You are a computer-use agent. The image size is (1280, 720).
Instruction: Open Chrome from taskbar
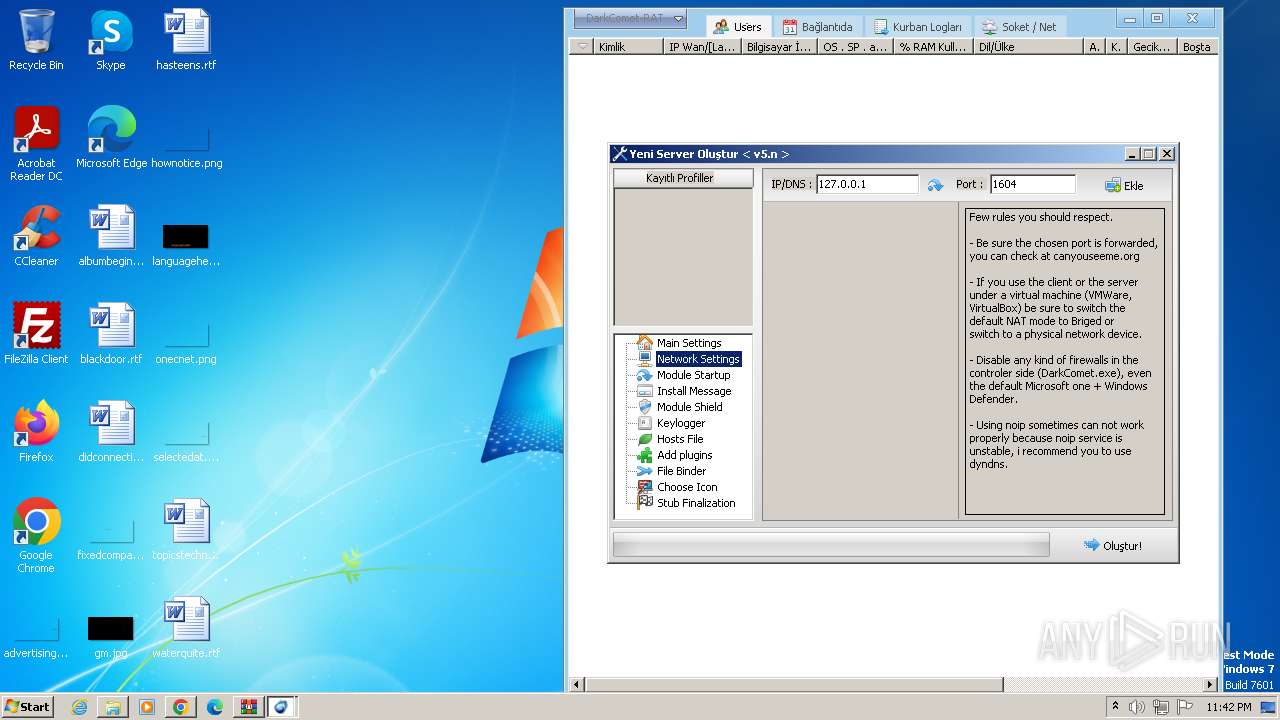pyautogui.click(x=180, y=707)
